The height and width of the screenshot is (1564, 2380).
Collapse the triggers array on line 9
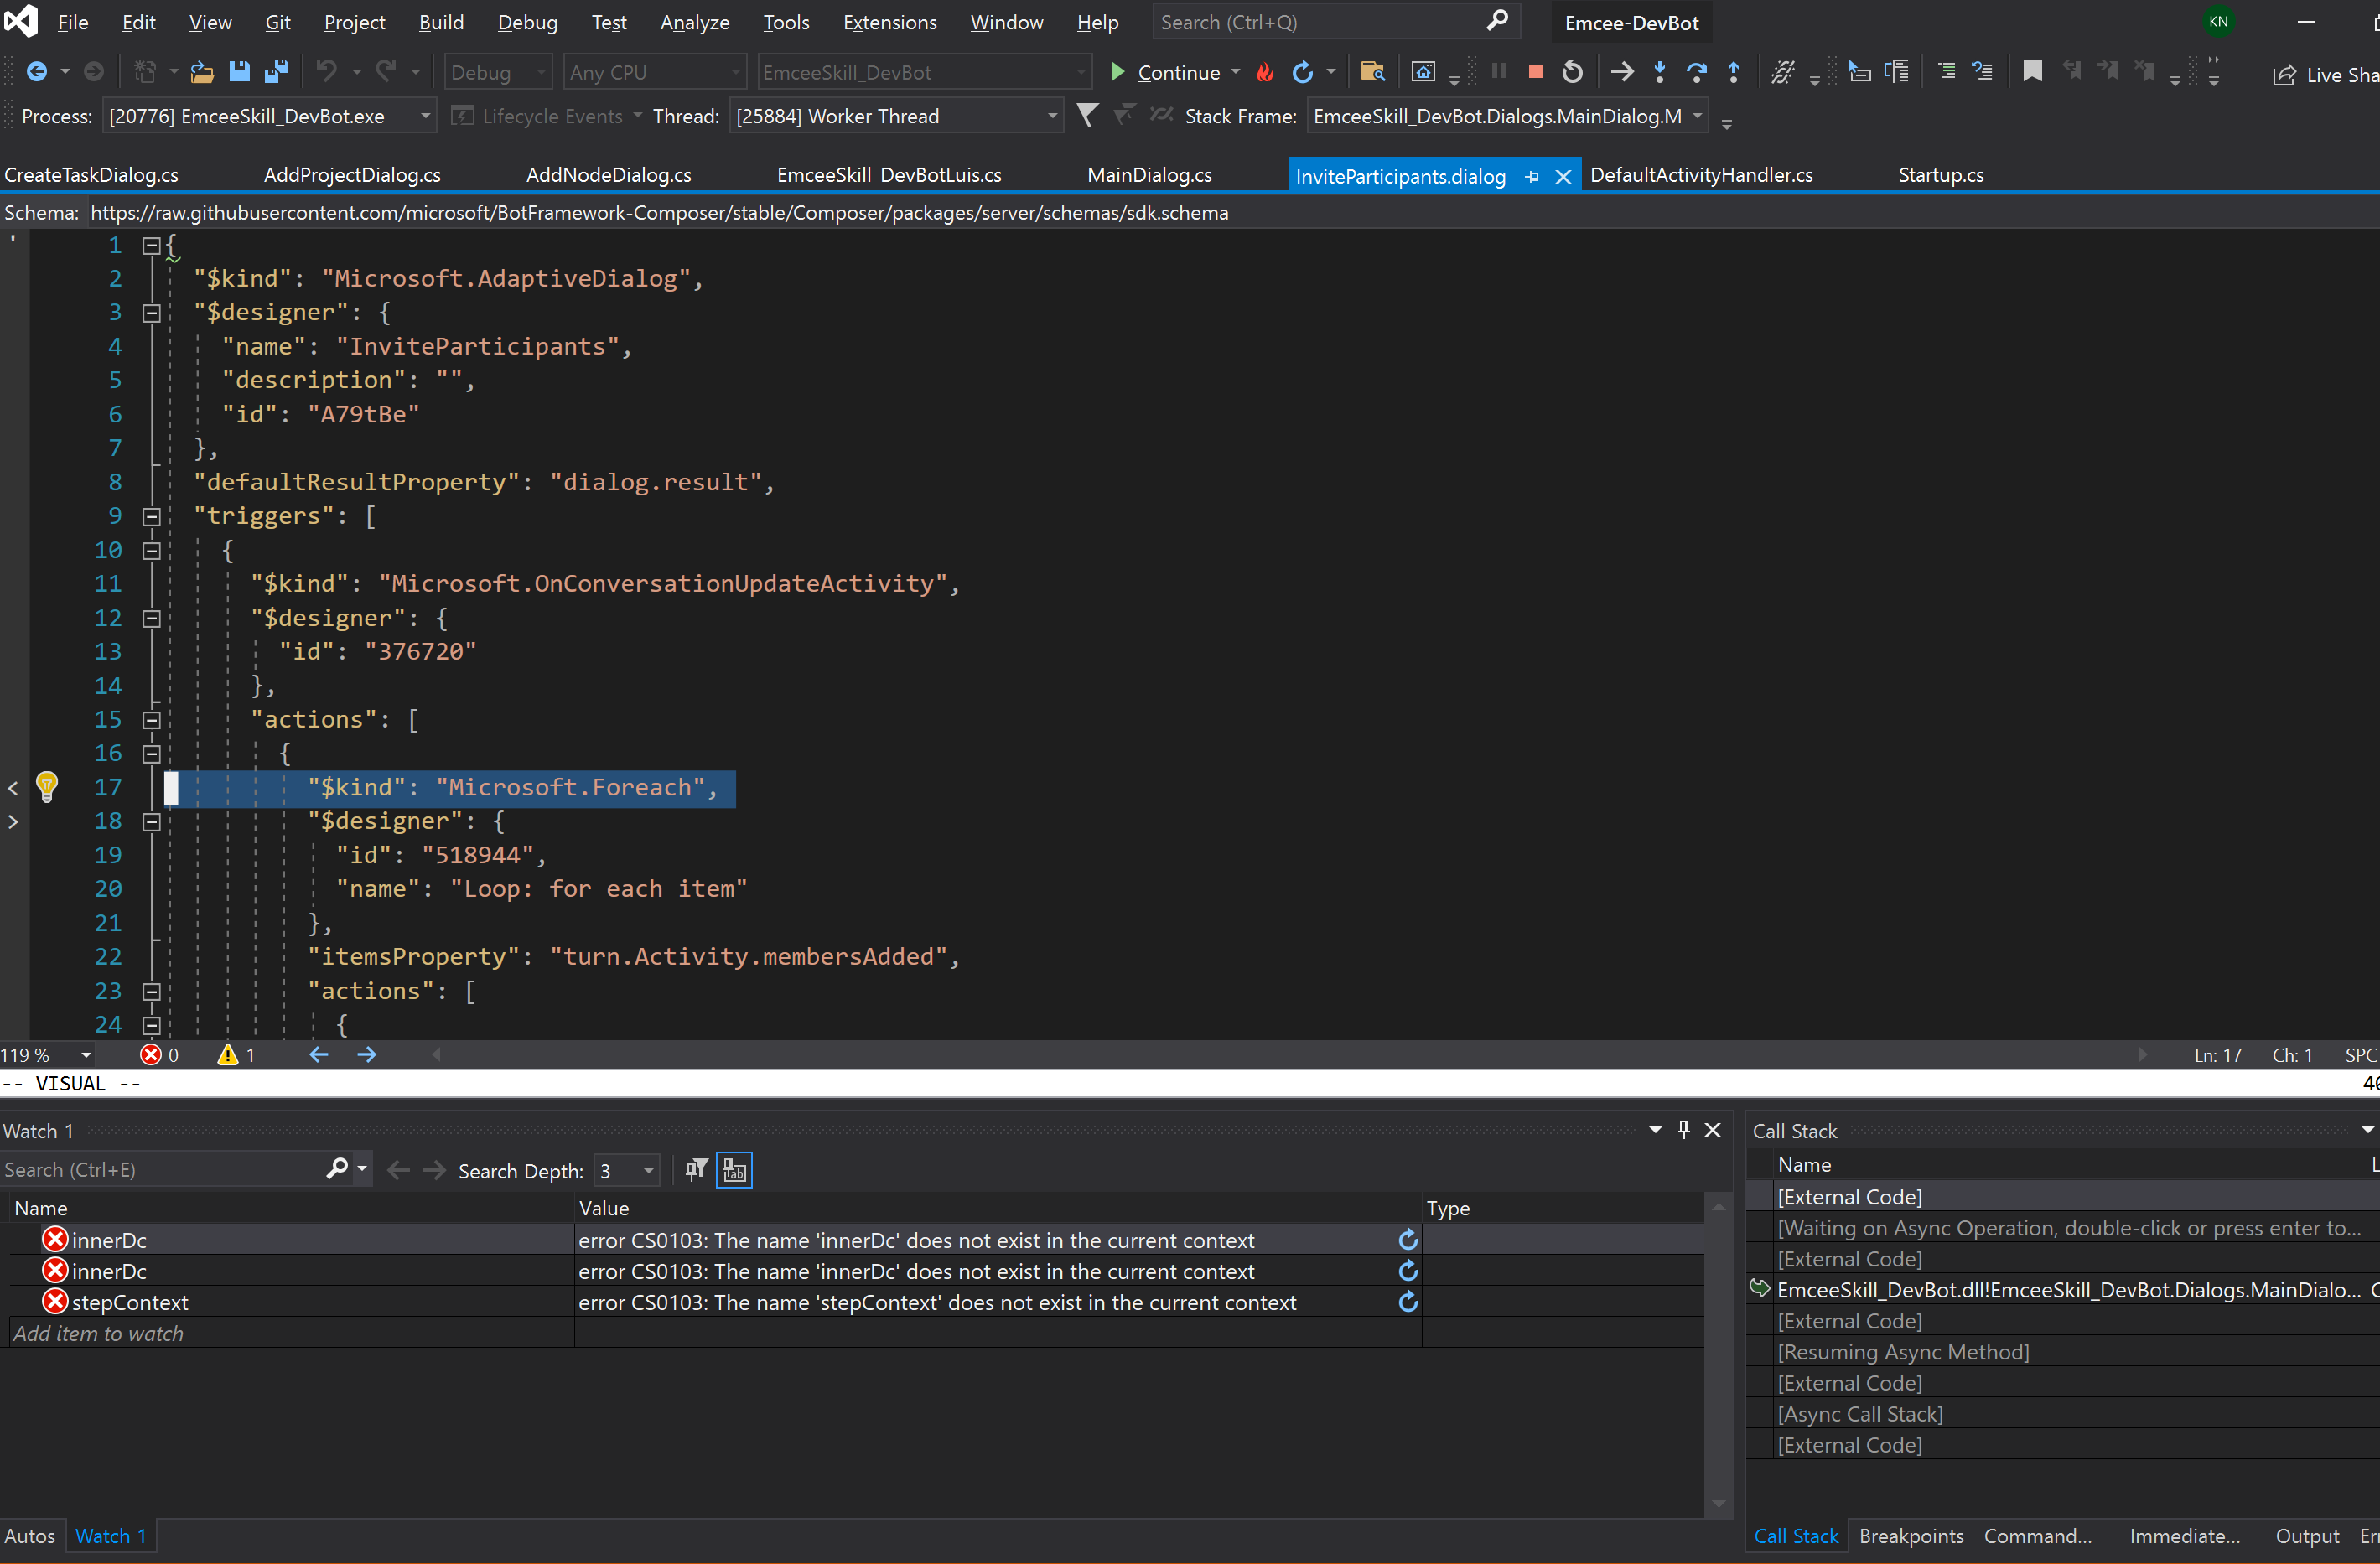151,517
